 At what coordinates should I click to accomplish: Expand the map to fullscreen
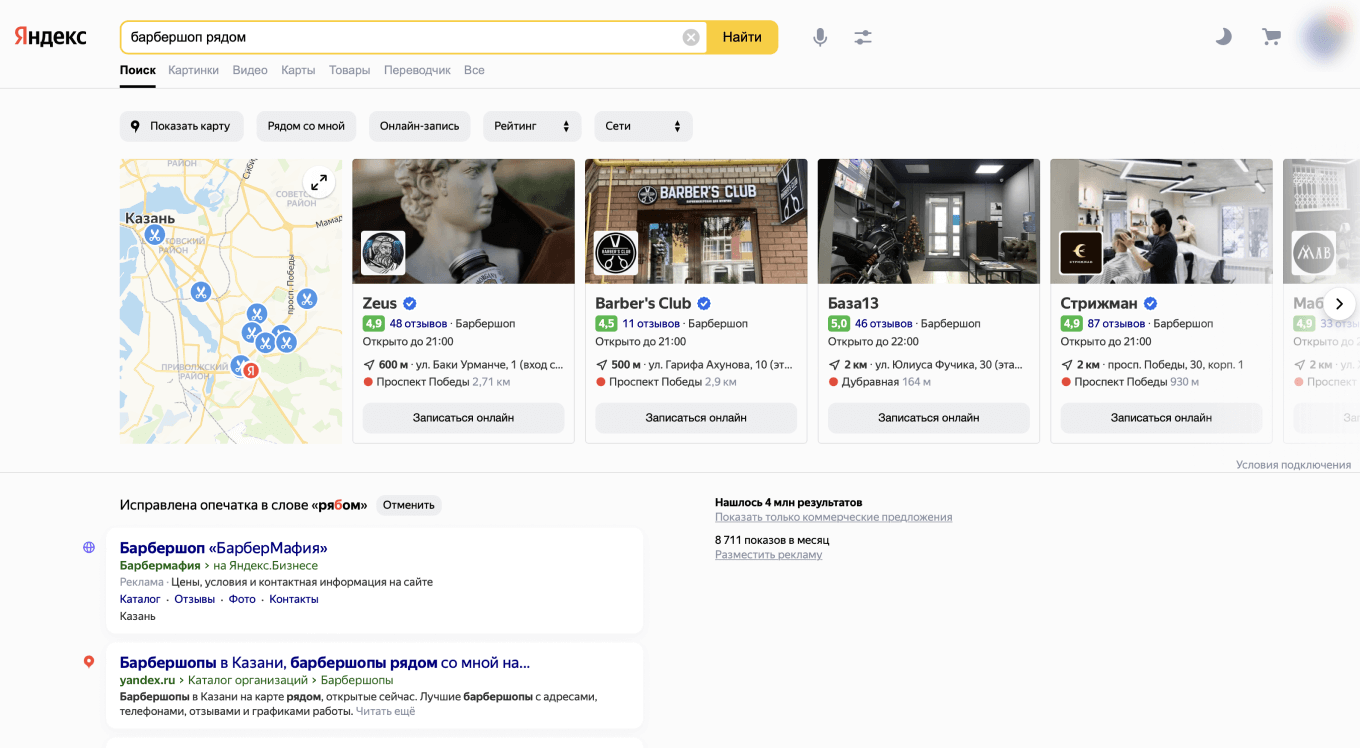point(318,183)
